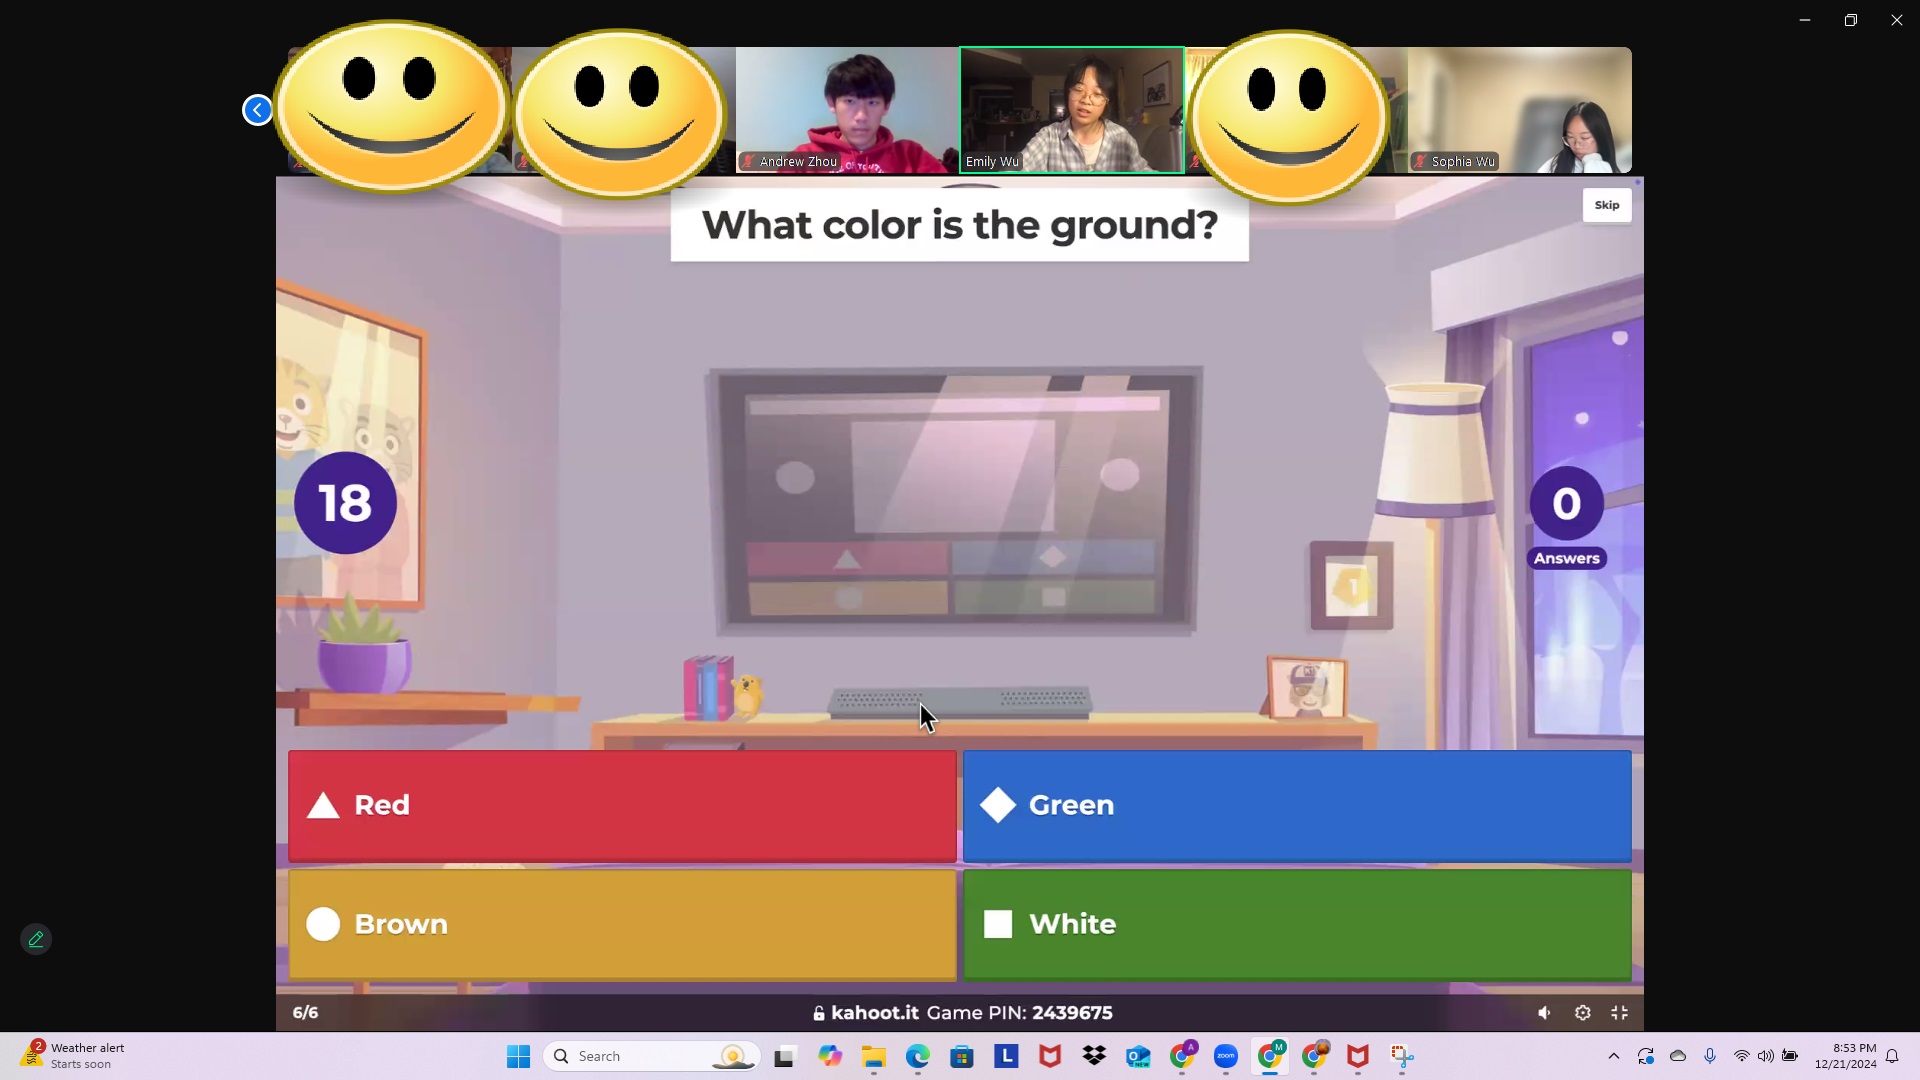This screenshot has height=1080, width=1920.
Task: Open Task View on the taskbar
Action: click(x=785, y=1056)
